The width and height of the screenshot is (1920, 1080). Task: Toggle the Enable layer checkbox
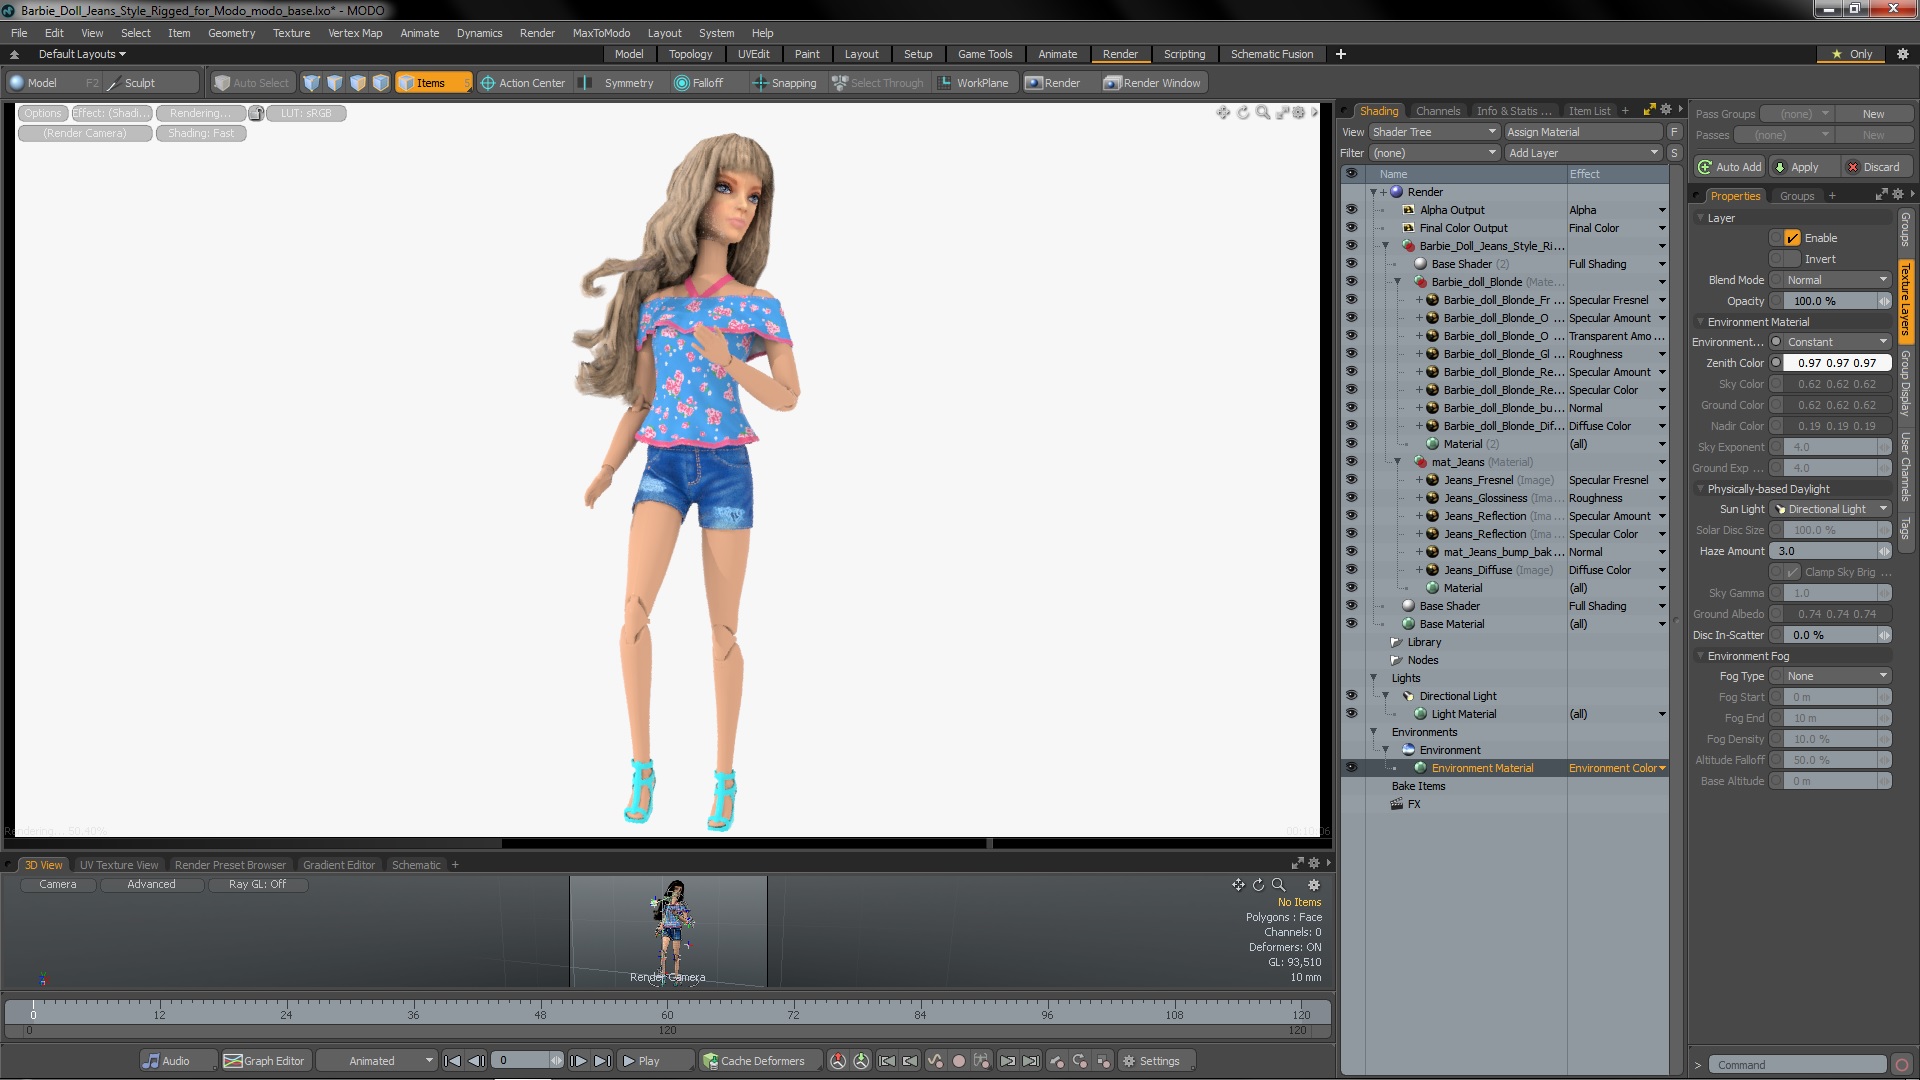click(x=1792, y=238)
